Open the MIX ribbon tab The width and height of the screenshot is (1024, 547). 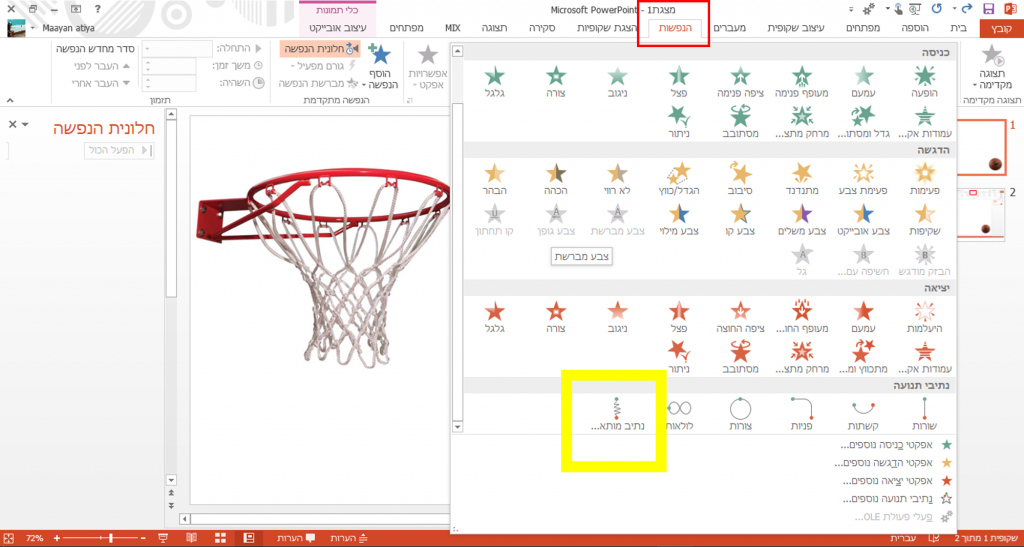pyautogui.click(x=453, y=28)
